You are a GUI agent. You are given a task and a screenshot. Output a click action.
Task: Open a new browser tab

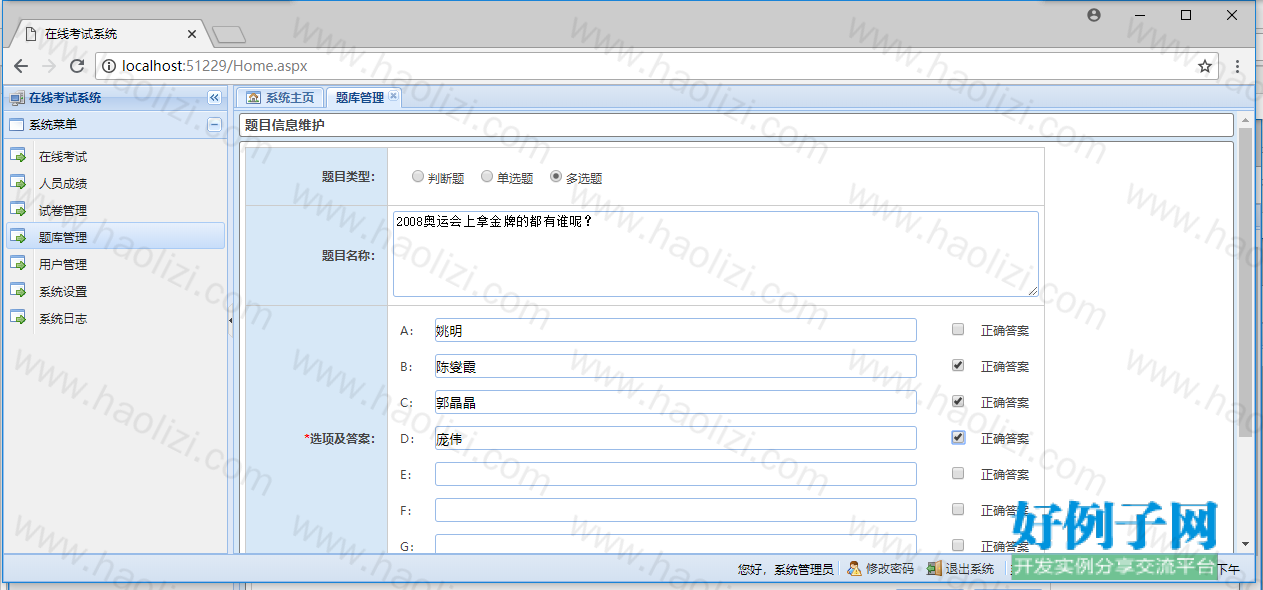tap(229, 35)
